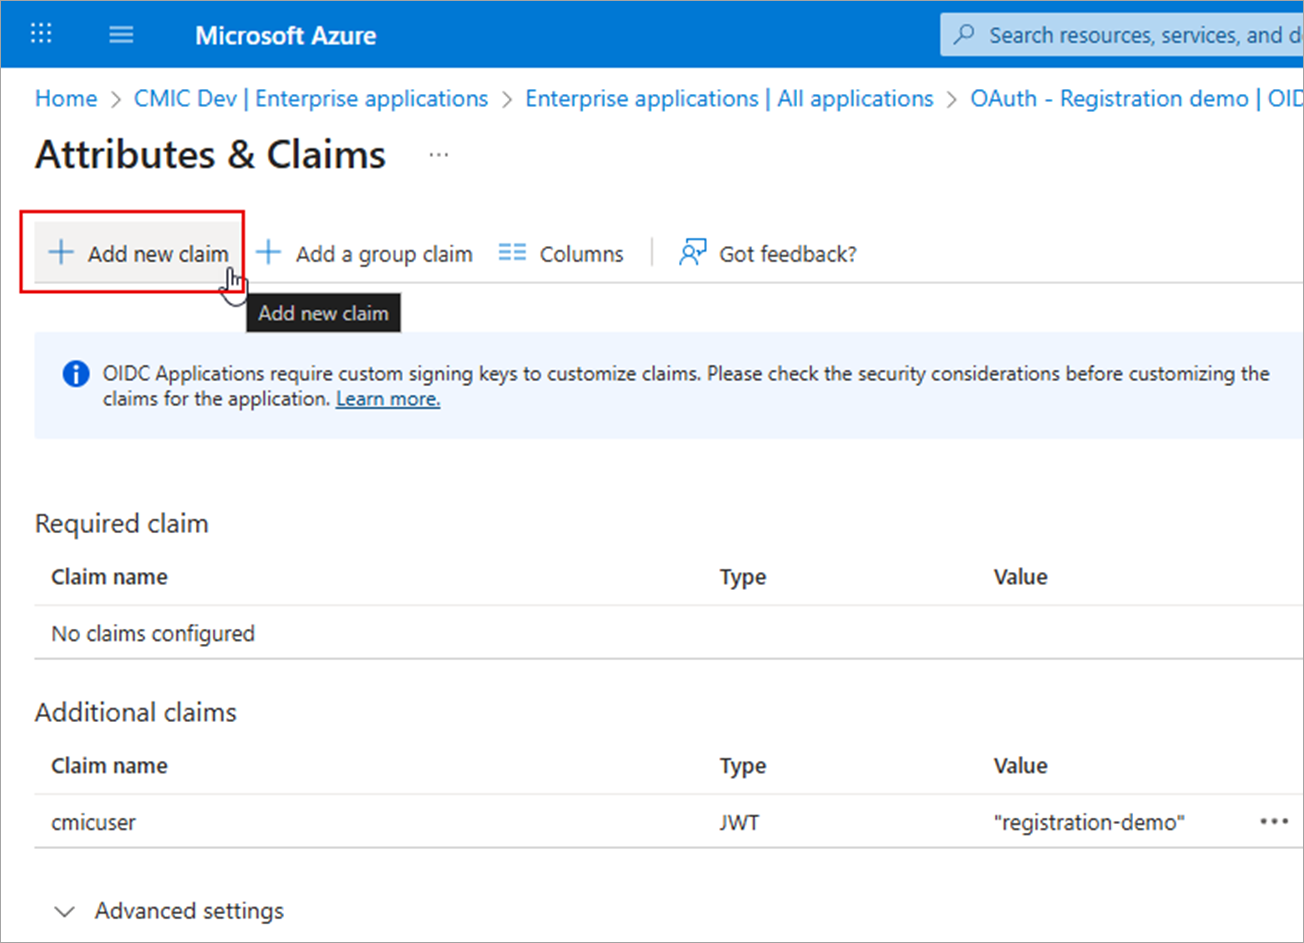Image resolution: width=1304 pixels, height=943 pixels.
Task: Open the Azure app launcher grid
Action: tap(41, 33)
